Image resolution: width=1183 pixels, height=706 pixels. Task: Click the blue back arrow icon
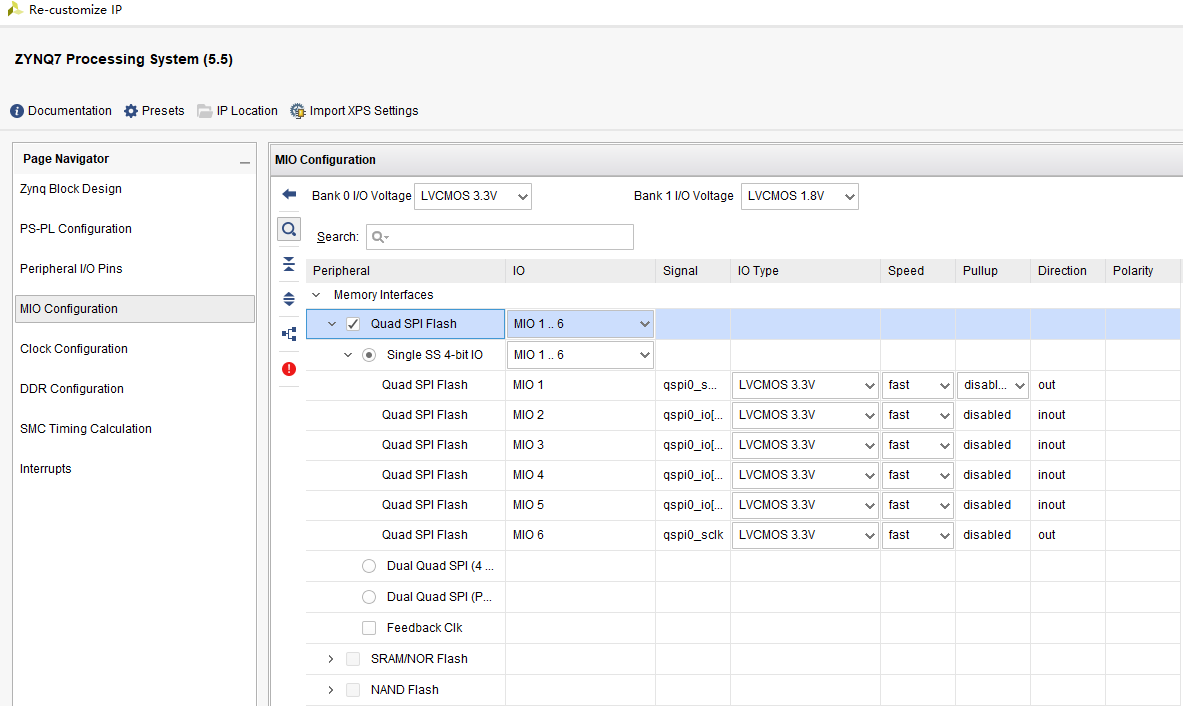(289, 195)
